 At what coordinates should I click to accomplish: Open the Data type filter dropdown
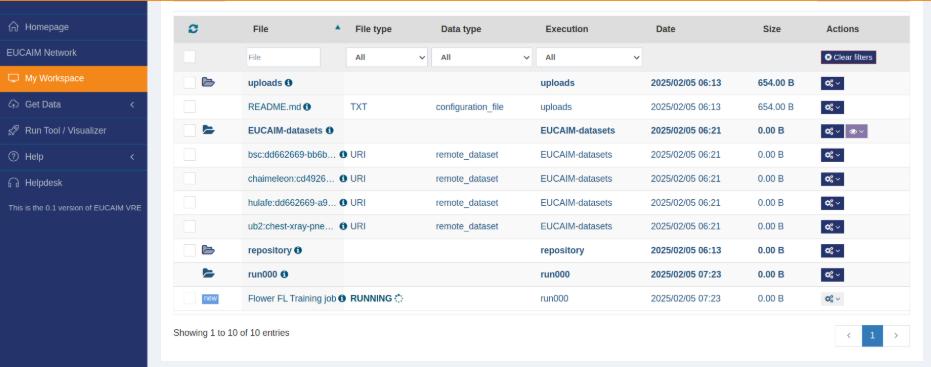(482, 58)
